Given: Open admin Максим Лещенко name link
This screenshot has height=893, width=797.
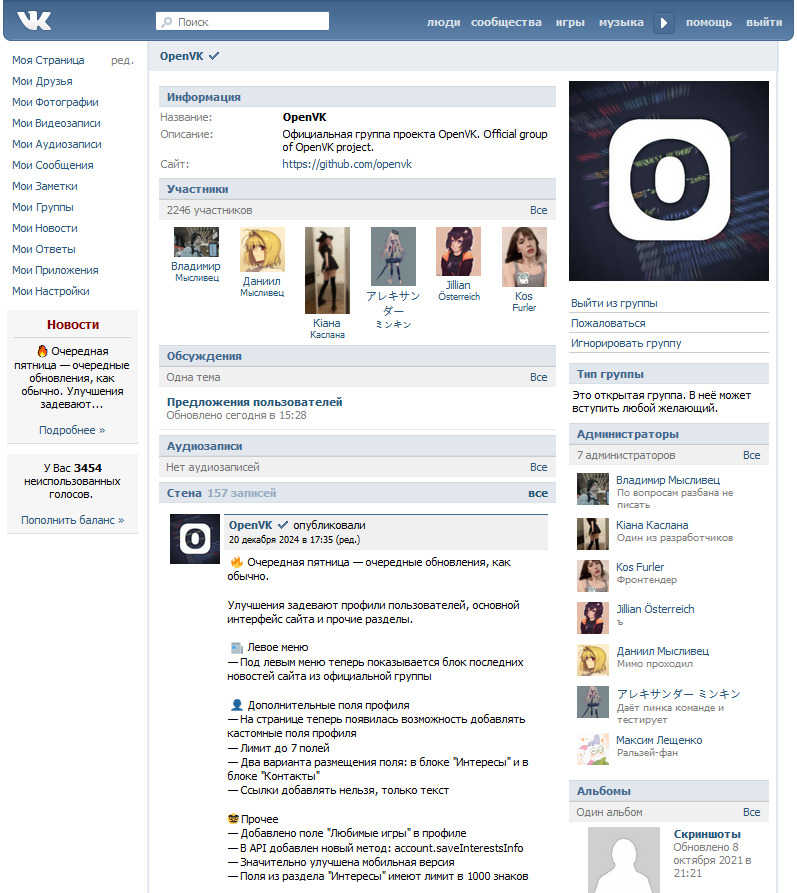Looking at the screenshot, I should pos(659,740).
